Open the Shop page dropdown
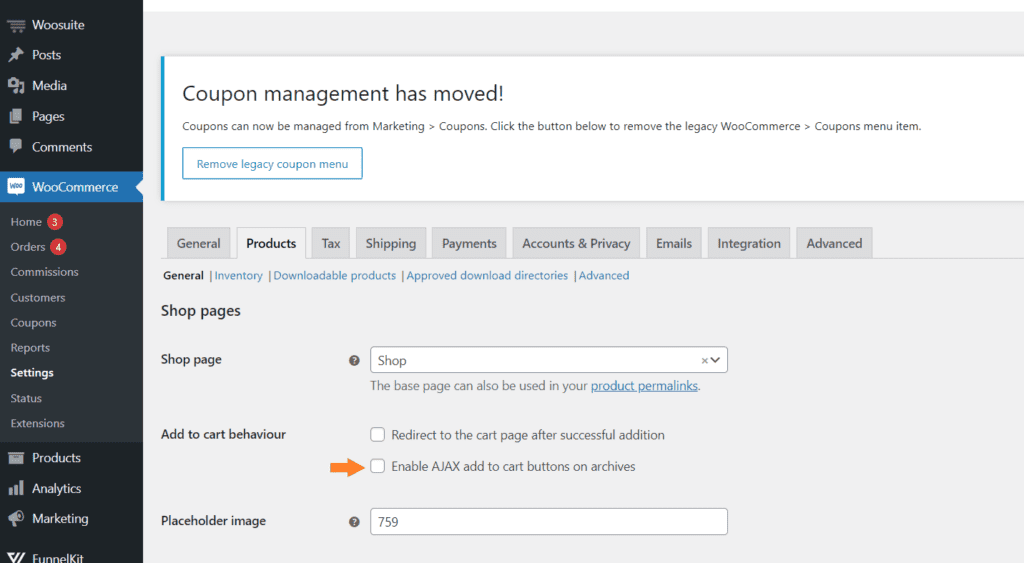The width and height of the screenshot is (1024, 563). [549, 360]
